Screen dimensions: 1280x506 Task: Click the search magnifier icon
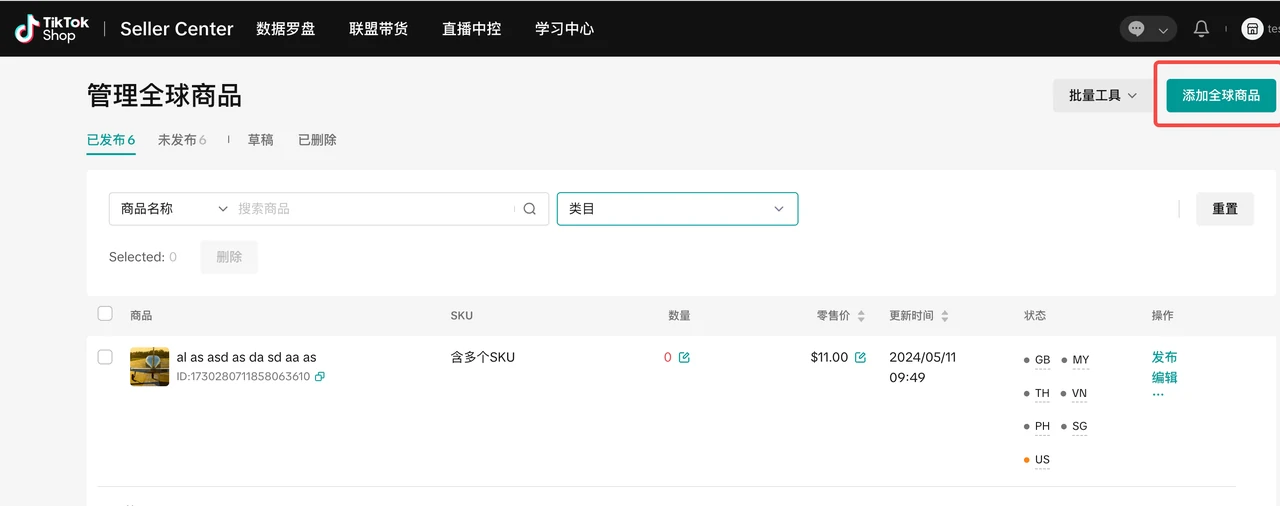[530, 209]
